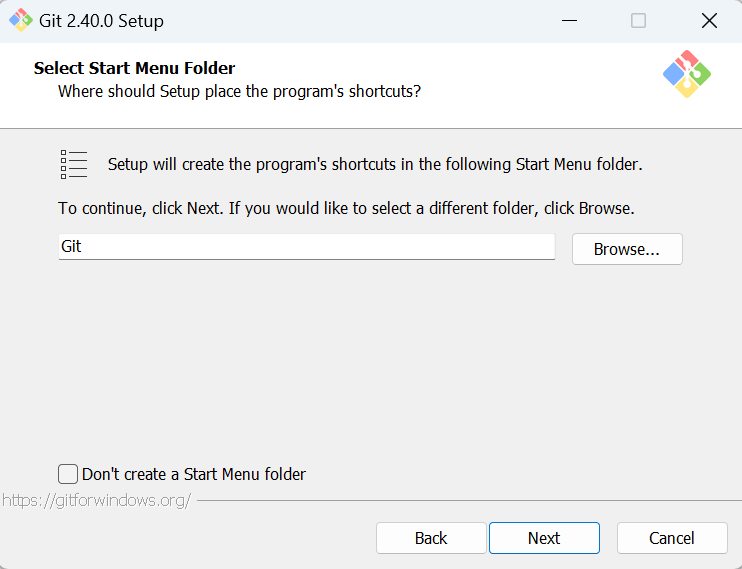Viewport: 742px width, 569px height.
Task: Proceed by pressing the Next button
Action: [x=544, y=538]
